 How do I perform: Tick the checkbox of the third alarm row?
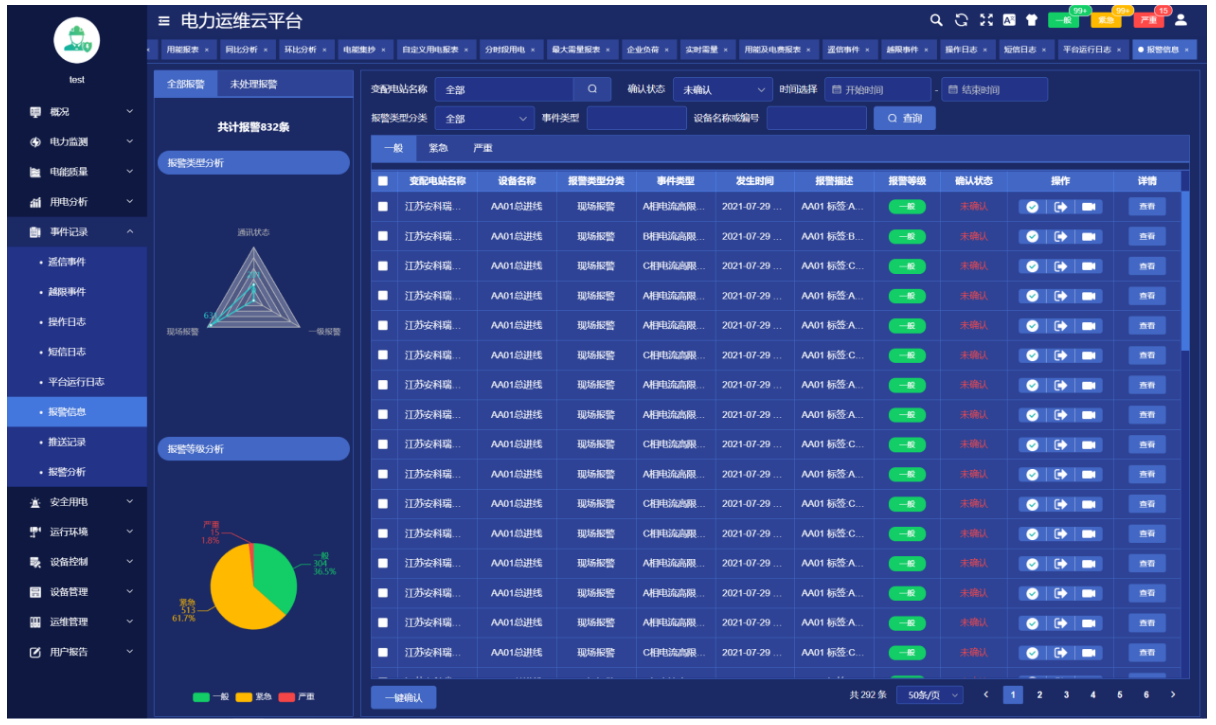click(383, 266)
